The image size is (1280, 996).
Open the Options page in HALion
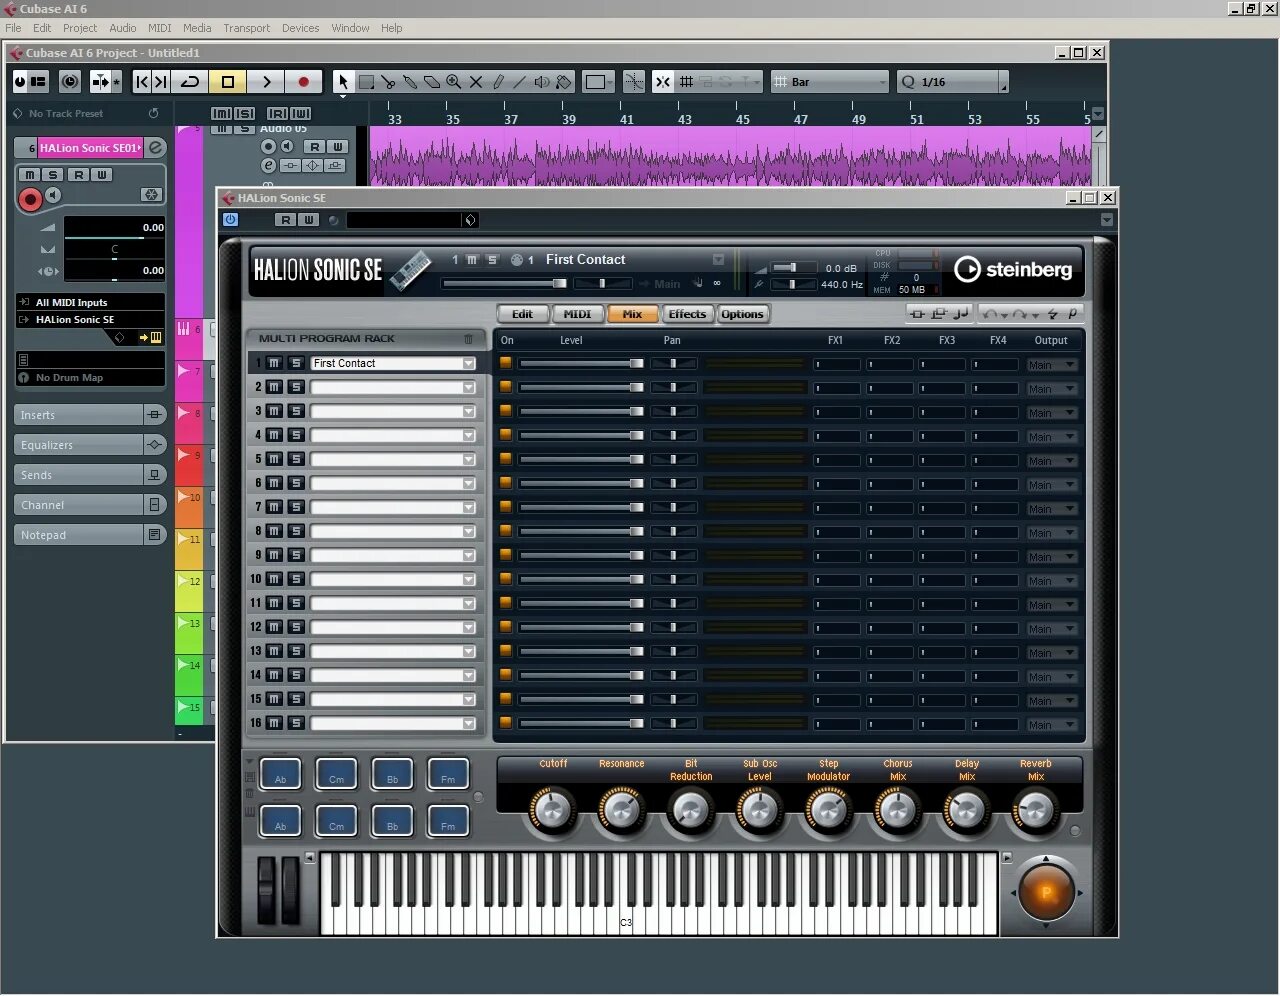tap(742, 314)
